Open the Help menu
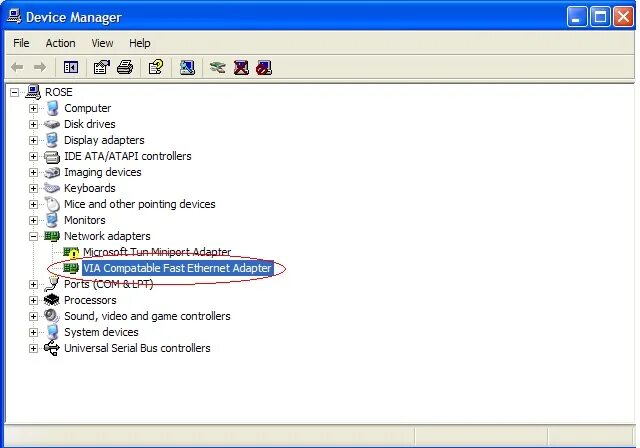Image resolution: width=640 pixels, height=448 pixels. (140, 43)
